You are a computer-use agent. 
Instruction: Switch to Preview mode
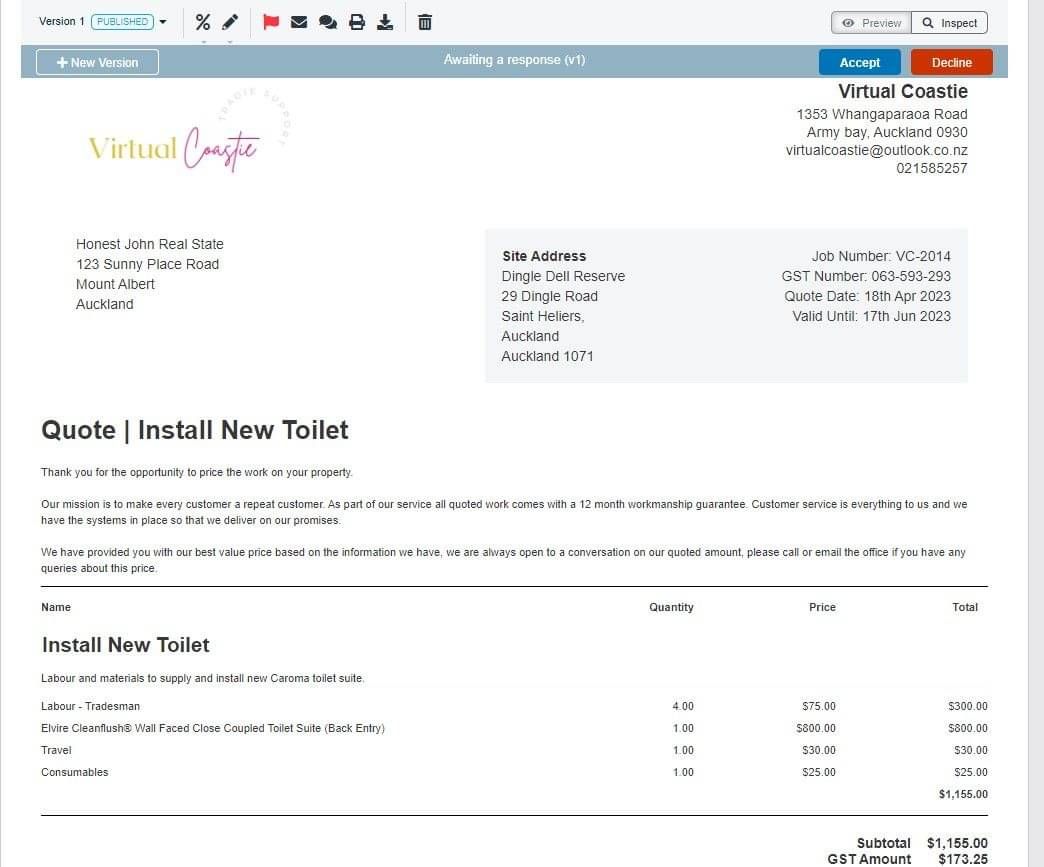[x=871, y=23]
